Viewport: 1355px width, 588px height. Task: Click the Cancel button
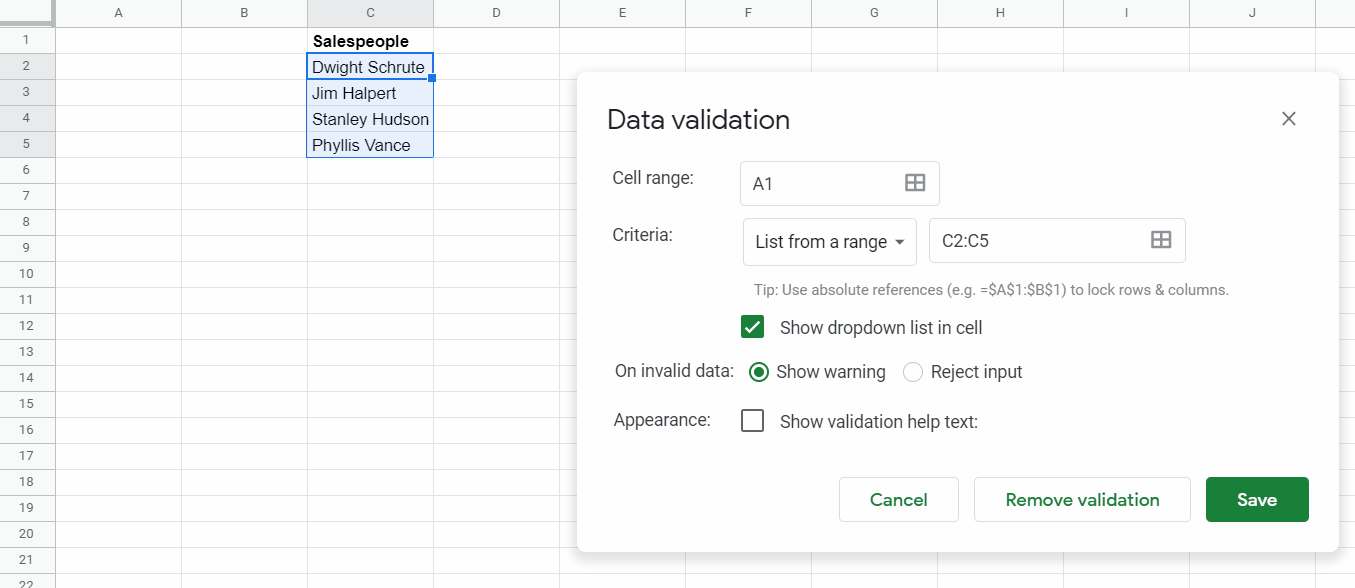[x=898, y=499]
